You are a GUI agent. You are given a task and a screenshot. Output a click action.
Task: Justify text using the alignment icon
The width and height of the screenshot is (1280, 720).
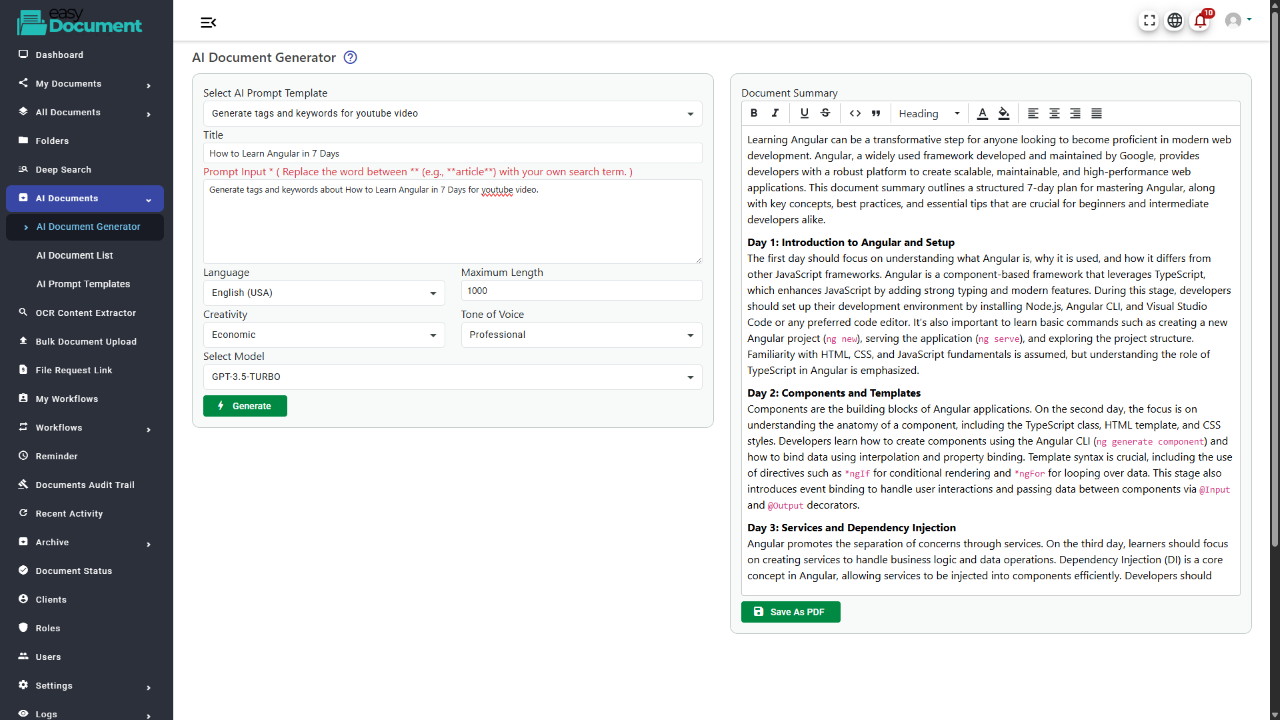pos(1096,113)
